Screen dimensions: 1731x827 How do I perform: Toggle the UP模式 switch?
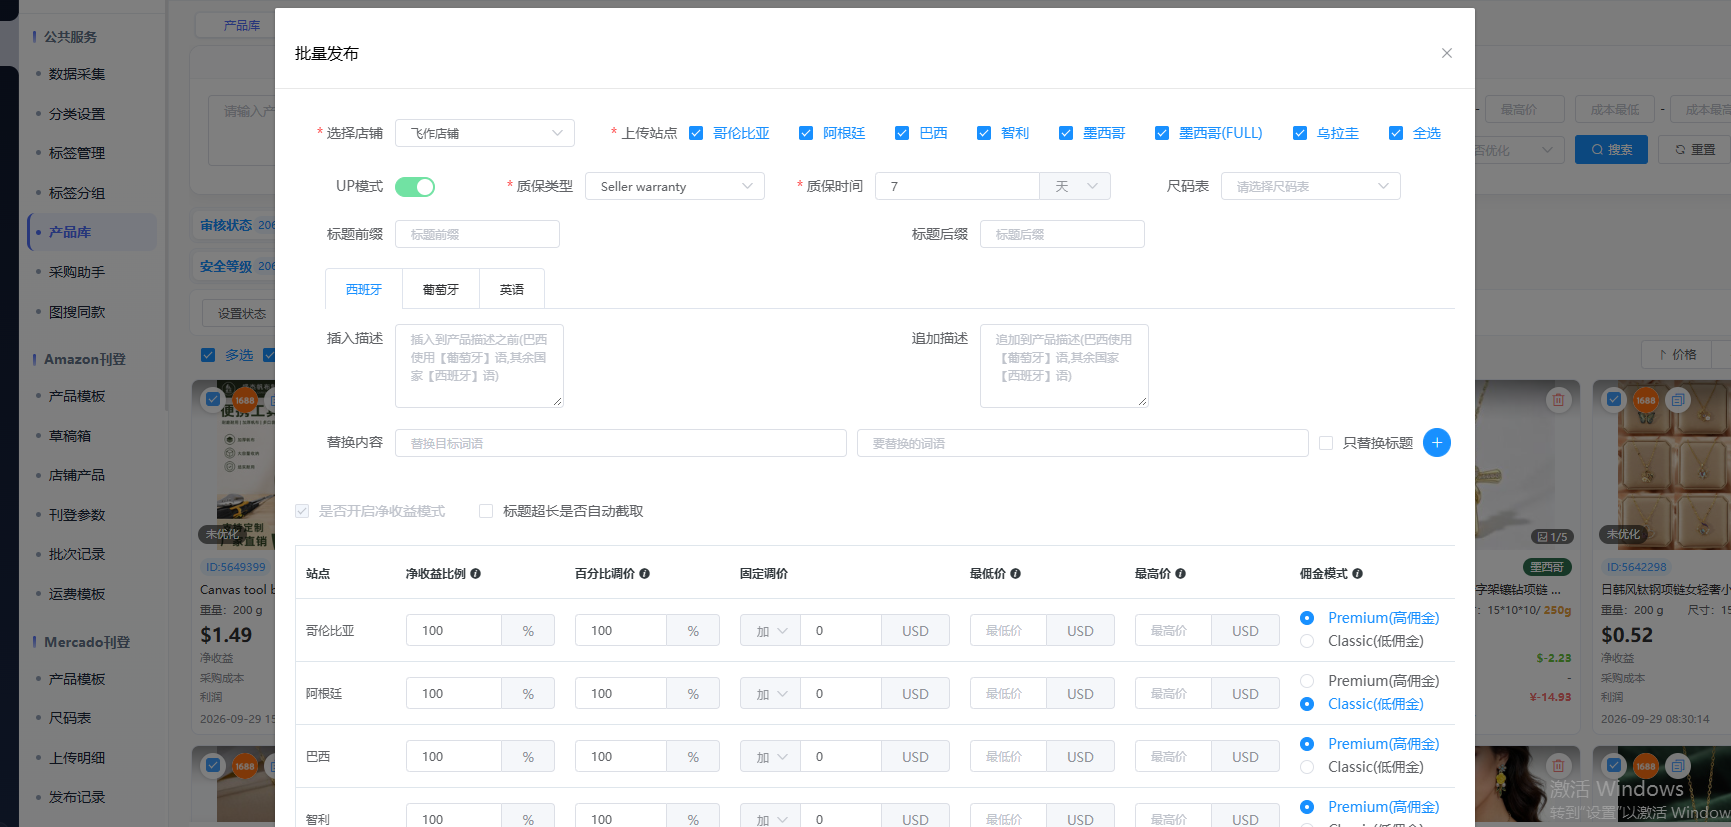(x=415, y=187)
